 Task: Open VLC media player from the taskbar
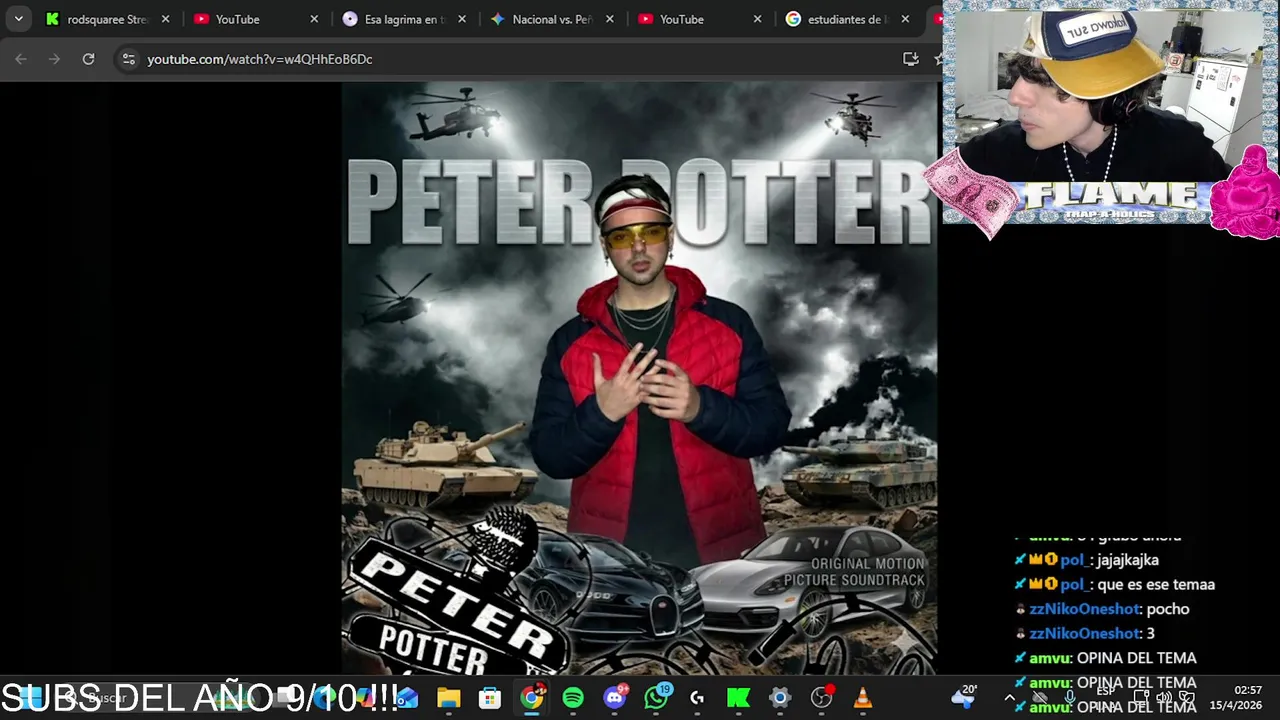click(863, 698)
